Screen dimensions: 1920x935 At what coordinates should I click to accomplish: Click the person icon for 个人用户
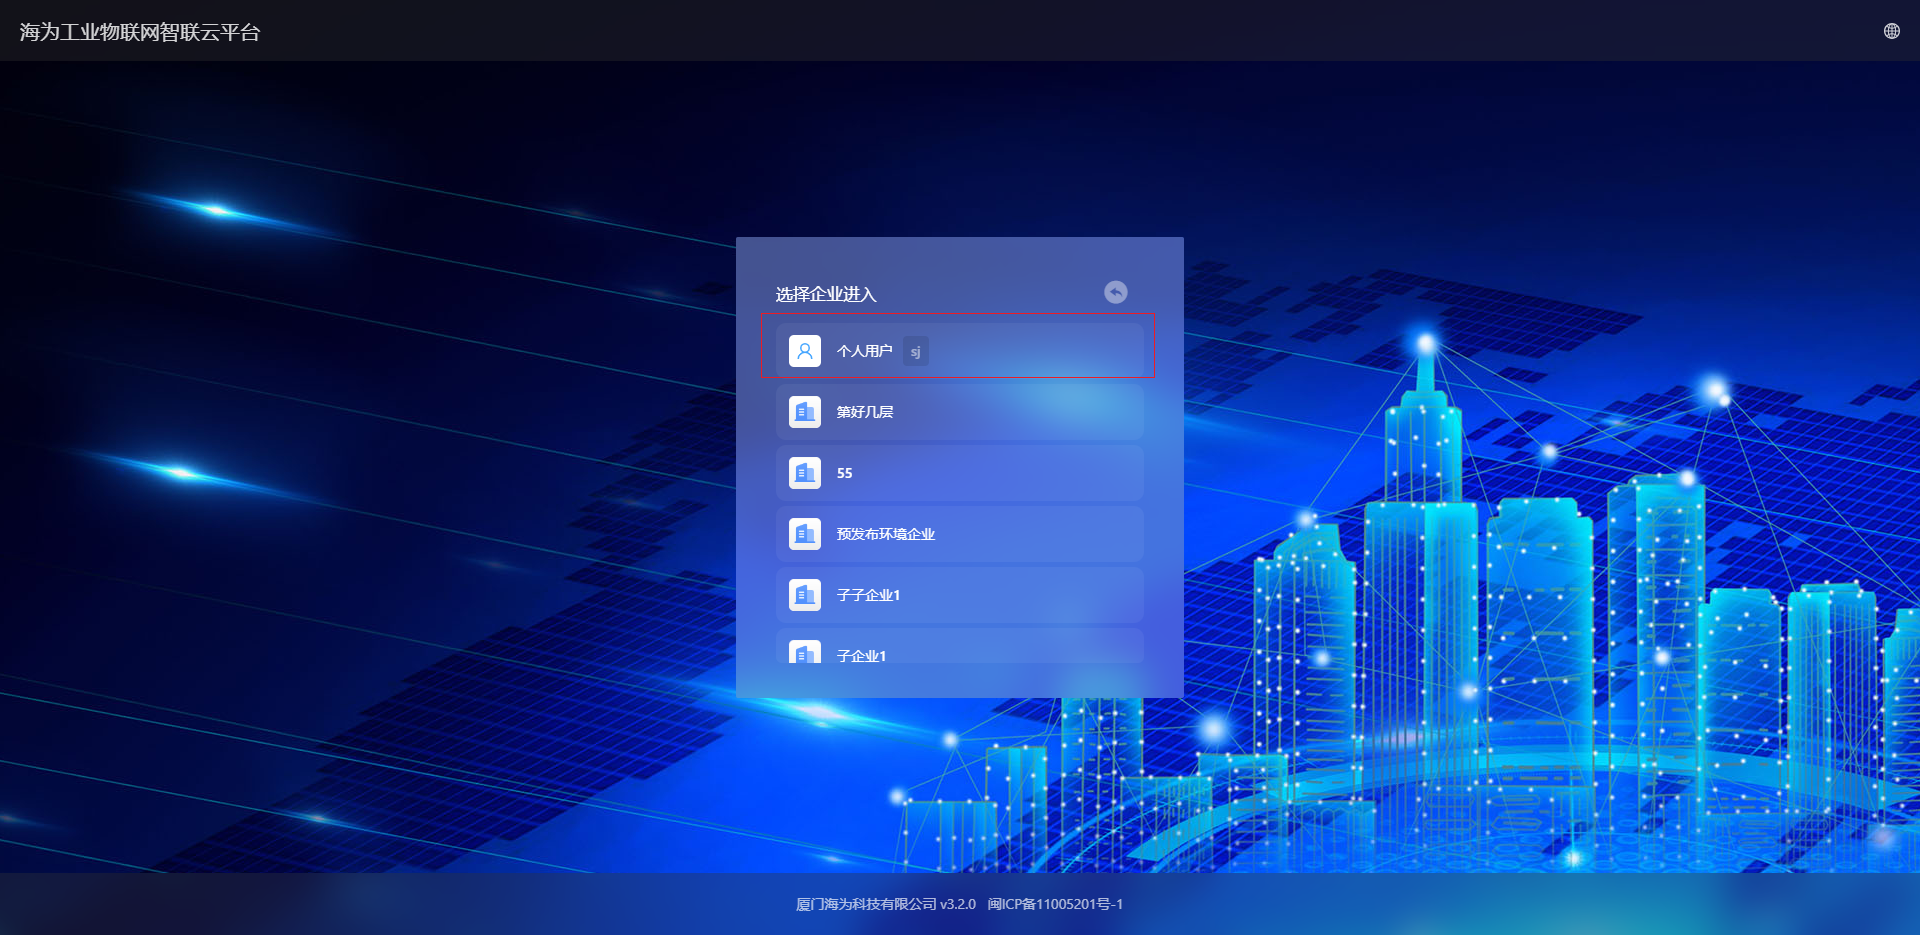pos(805,351)
